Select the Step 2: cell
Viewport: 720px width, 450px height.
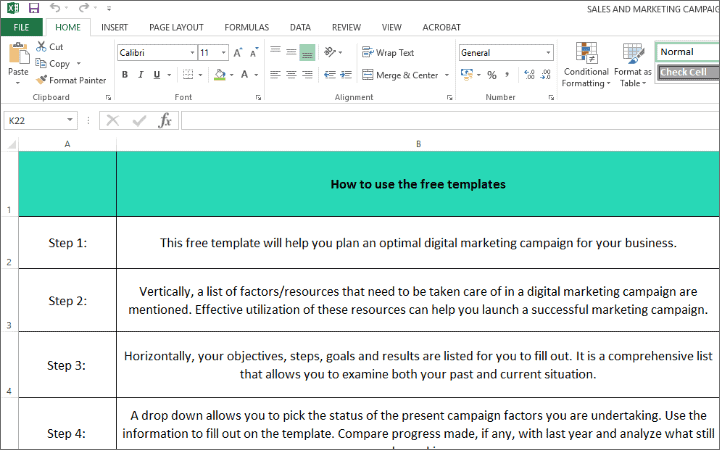coord(68,300)
